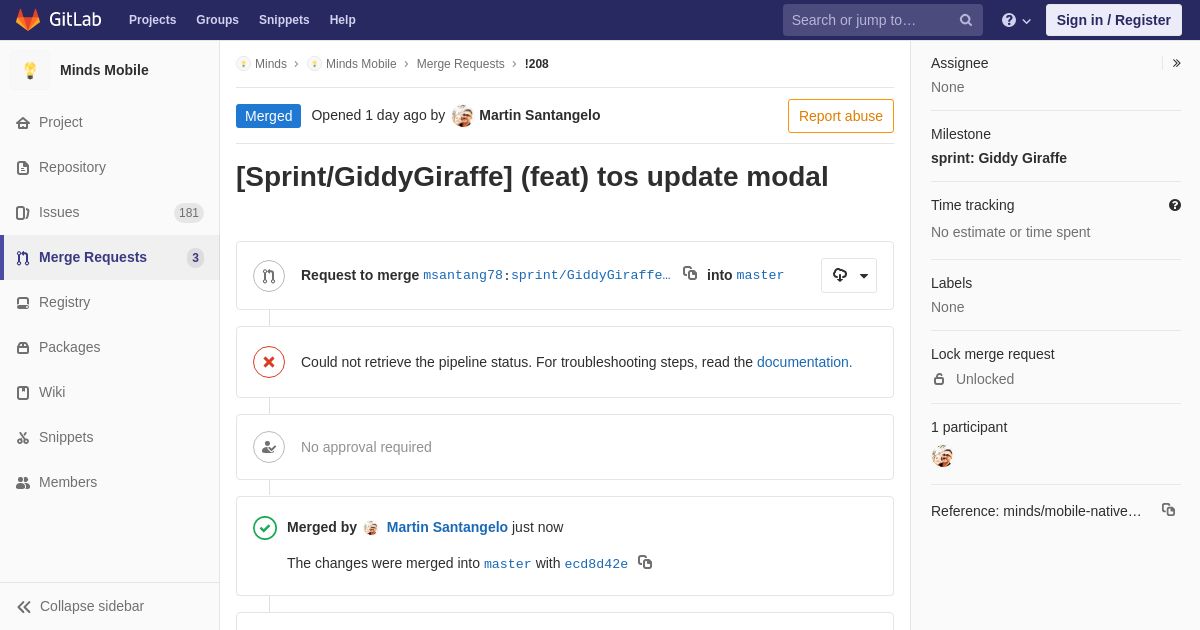This screenshot has height=630, width=1200.
Task: Click the Report abuse button
Action: tap(841, 116)
